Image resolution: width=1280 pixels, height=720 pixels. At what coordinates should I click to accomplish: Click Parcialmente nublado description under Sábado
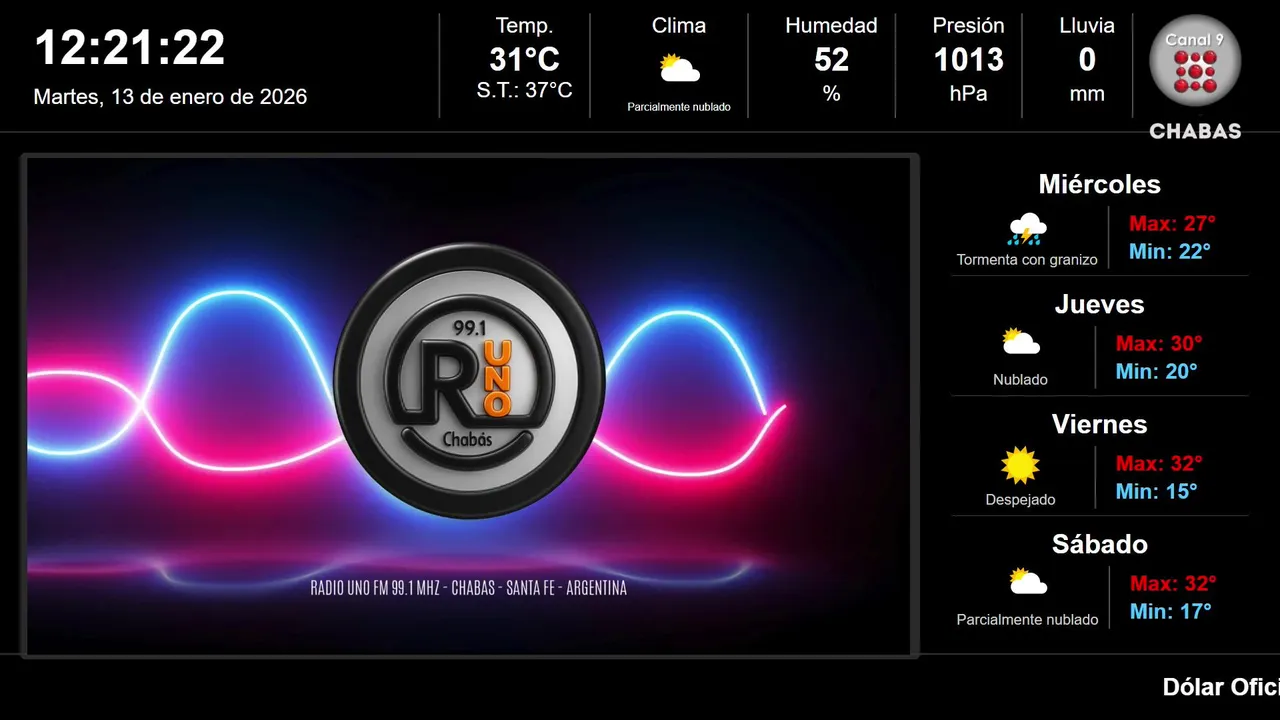pyautogui.click(x=1027, y=620)
